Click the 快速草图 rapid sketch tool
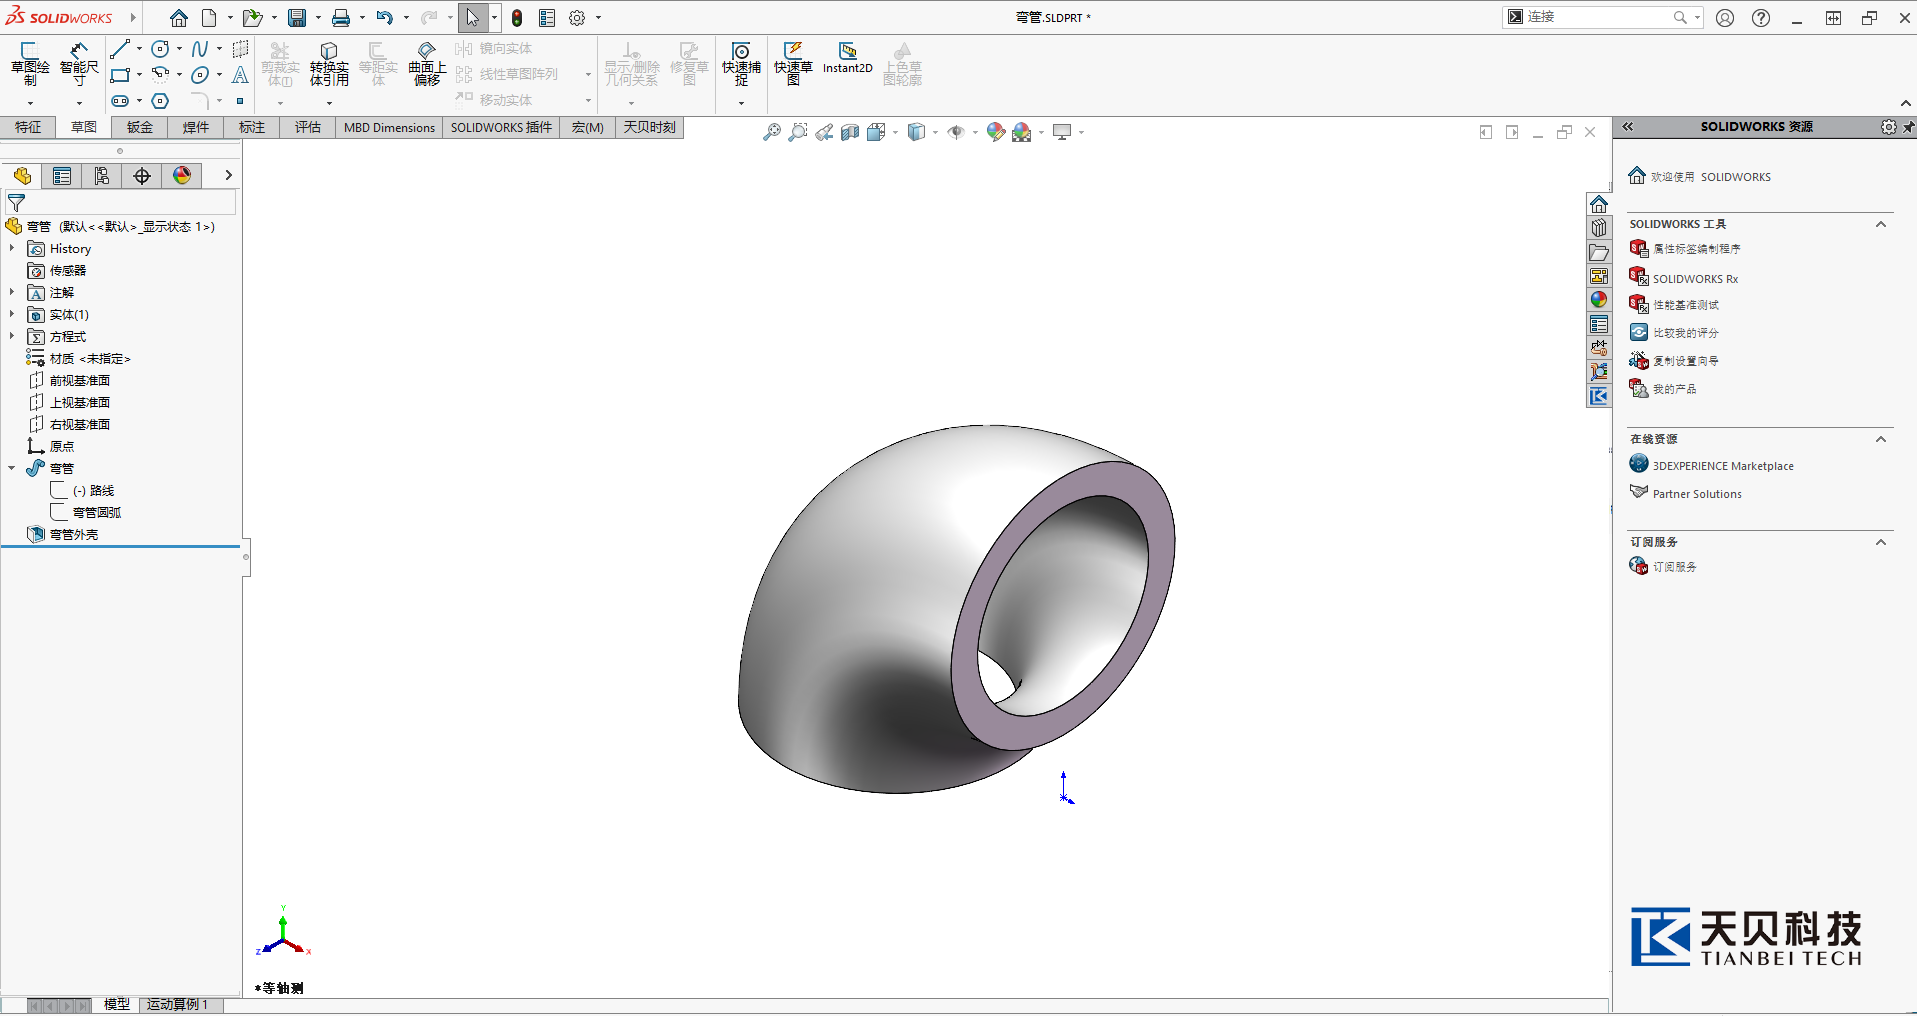The image size is (1917, 1016). [x=793, y=64]
